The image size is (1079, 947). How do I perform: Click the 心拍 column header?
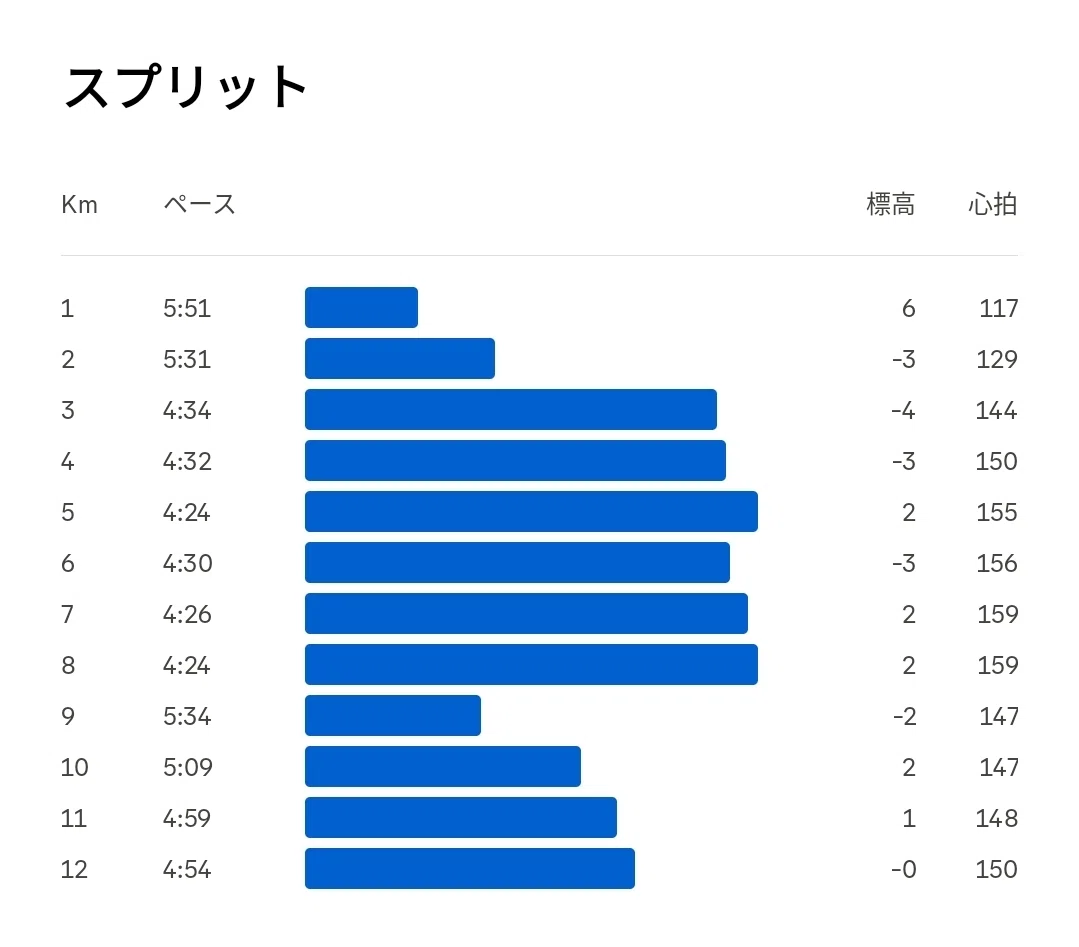click(x=992, y=204)
